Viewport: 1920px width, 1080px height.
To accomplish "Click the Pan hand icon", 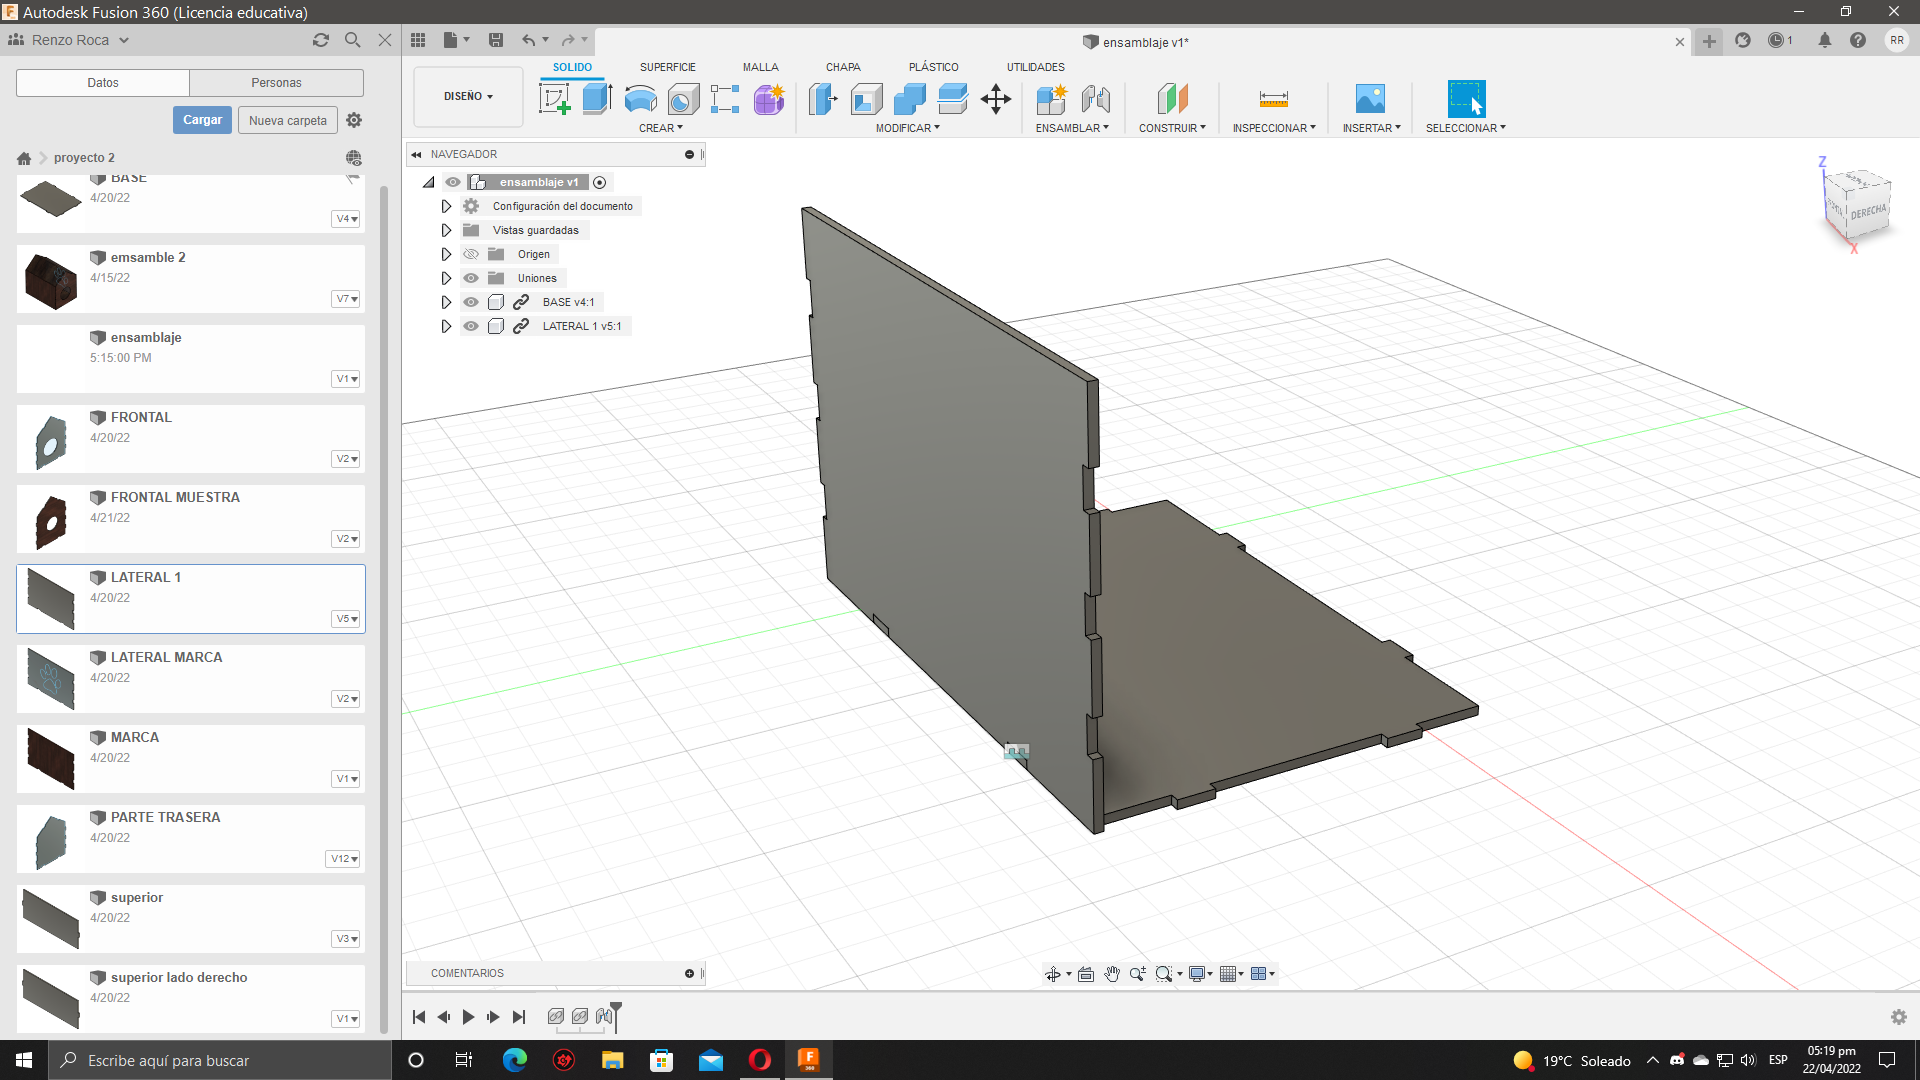I will pyautogui.click(x=1112, y=974).
